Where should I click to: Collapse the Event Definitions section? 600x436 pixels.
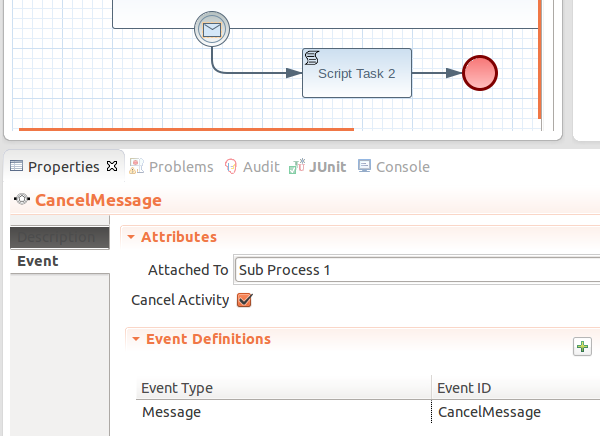(x=135, y=339)
